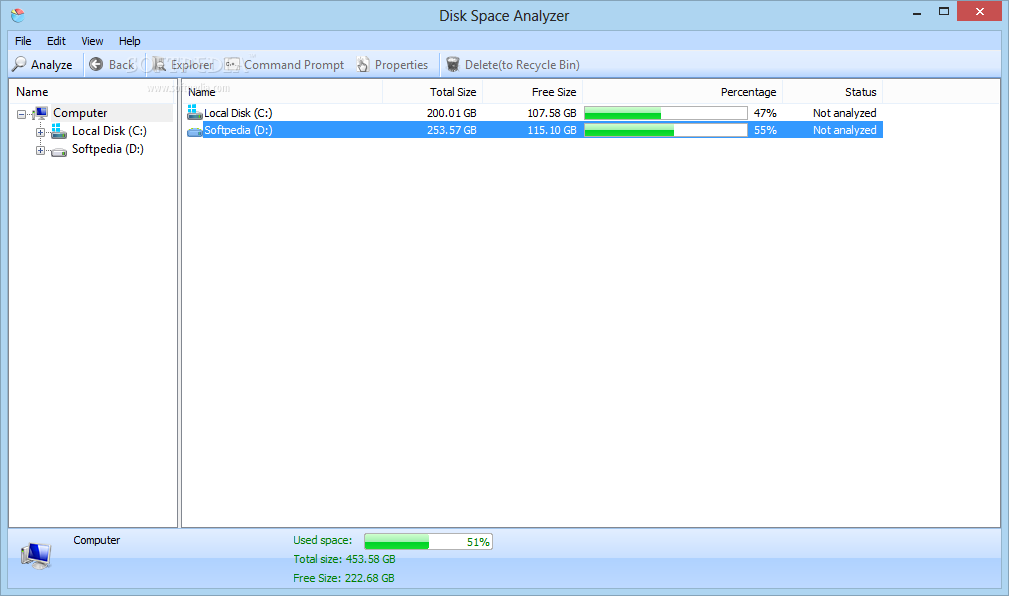Select Softpedia (D:) in tree
The width and height of the screenshot is (1009, 596).
click(107, 149)
